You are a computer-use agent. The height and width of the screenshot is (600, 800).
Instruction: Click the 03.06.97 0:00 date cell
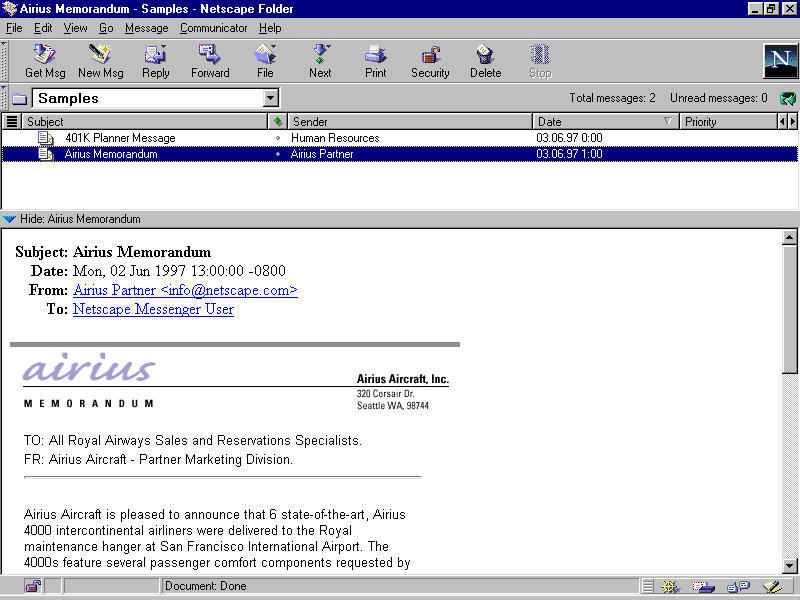tap(569, 138)
